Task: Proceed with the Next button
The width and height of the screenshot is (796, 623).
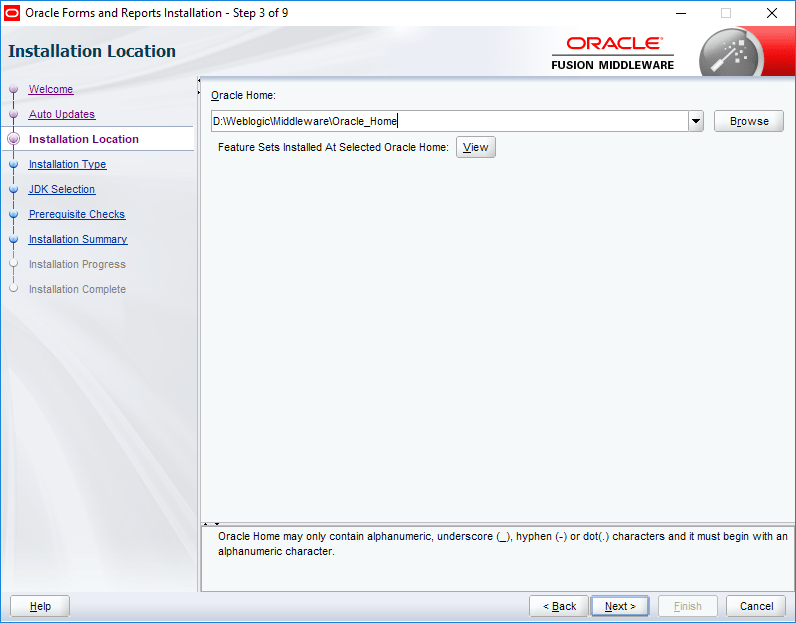Action: point(620,606)
